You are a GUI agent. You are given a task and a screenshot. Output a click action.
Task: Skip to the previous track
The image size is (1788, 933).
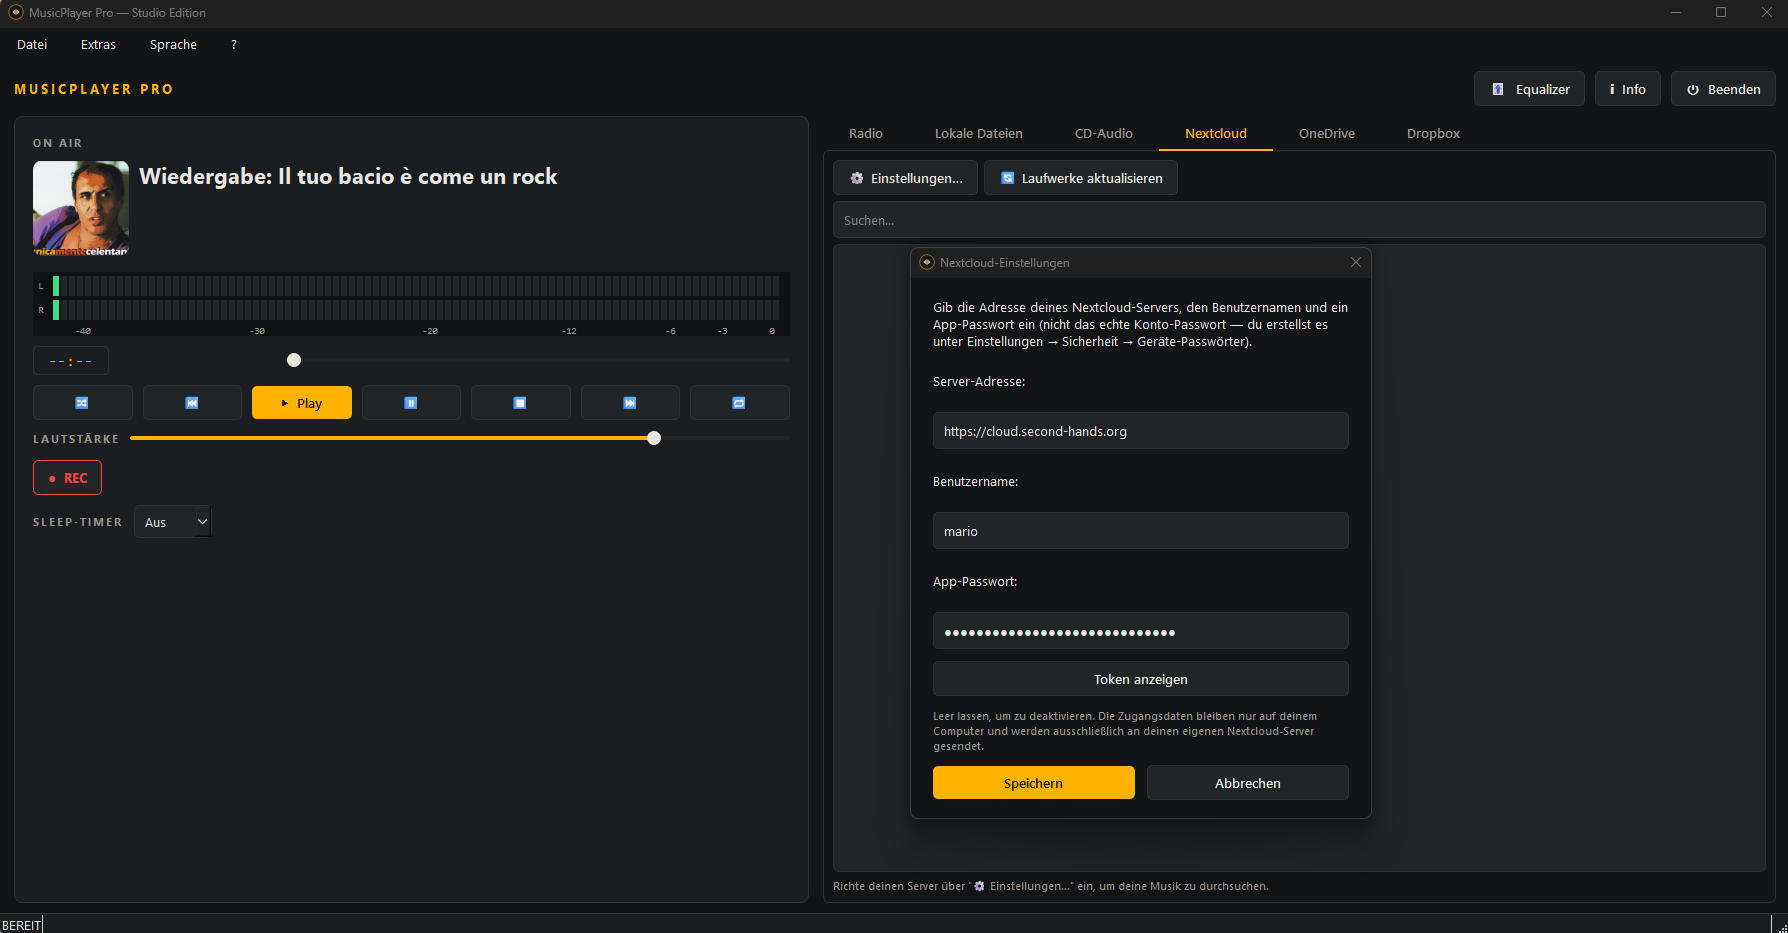pos(192,403)
